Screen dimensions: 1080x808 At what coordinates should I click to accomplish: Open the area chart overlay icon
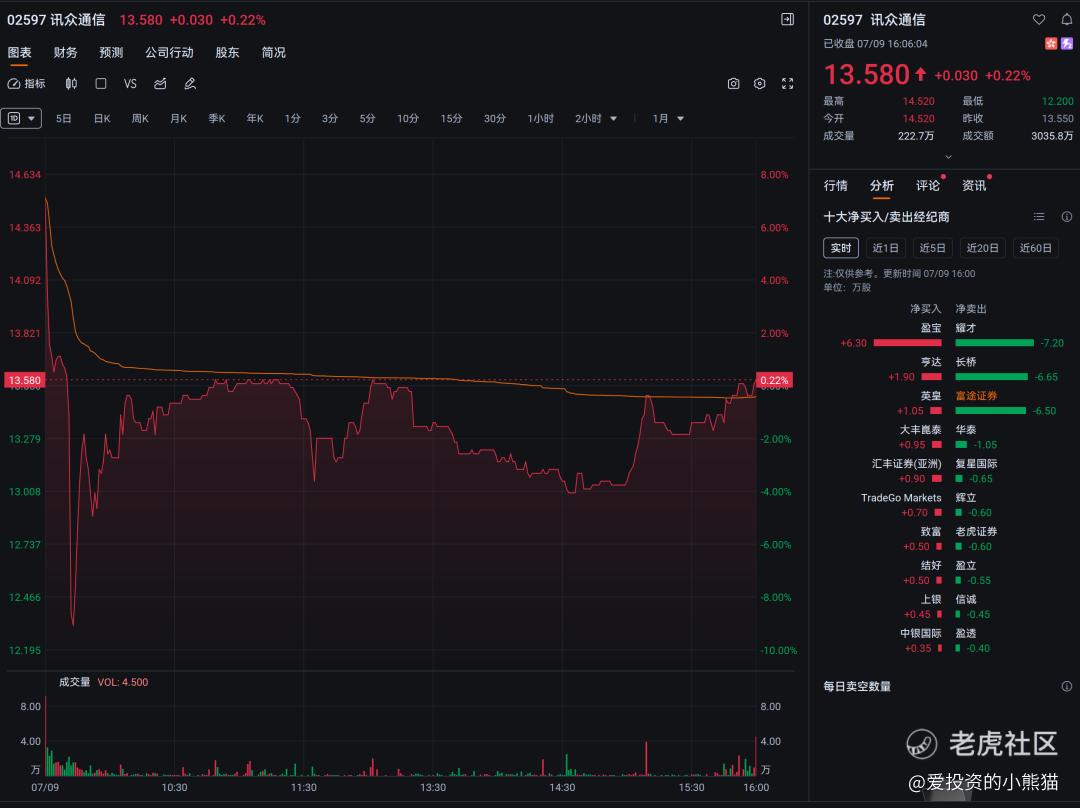(x=160, y=84)
